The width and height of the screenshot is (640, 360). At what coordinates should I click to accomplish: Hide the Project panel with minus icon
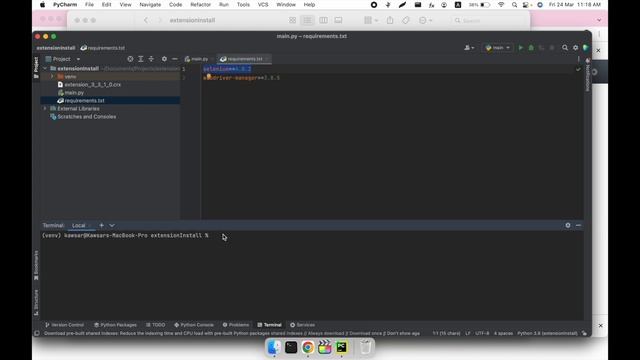pyautogui.click(x=175, y=59)
